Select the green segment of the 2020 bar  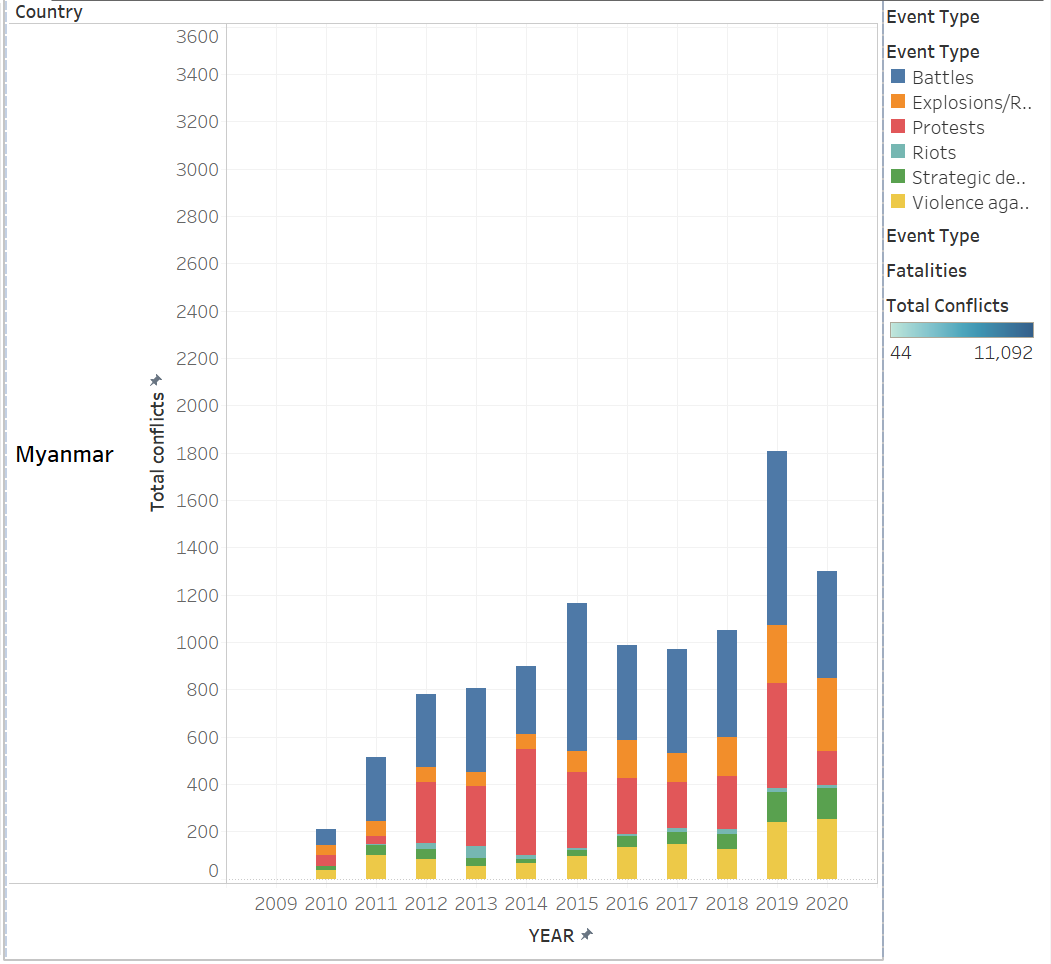point(827,803)
